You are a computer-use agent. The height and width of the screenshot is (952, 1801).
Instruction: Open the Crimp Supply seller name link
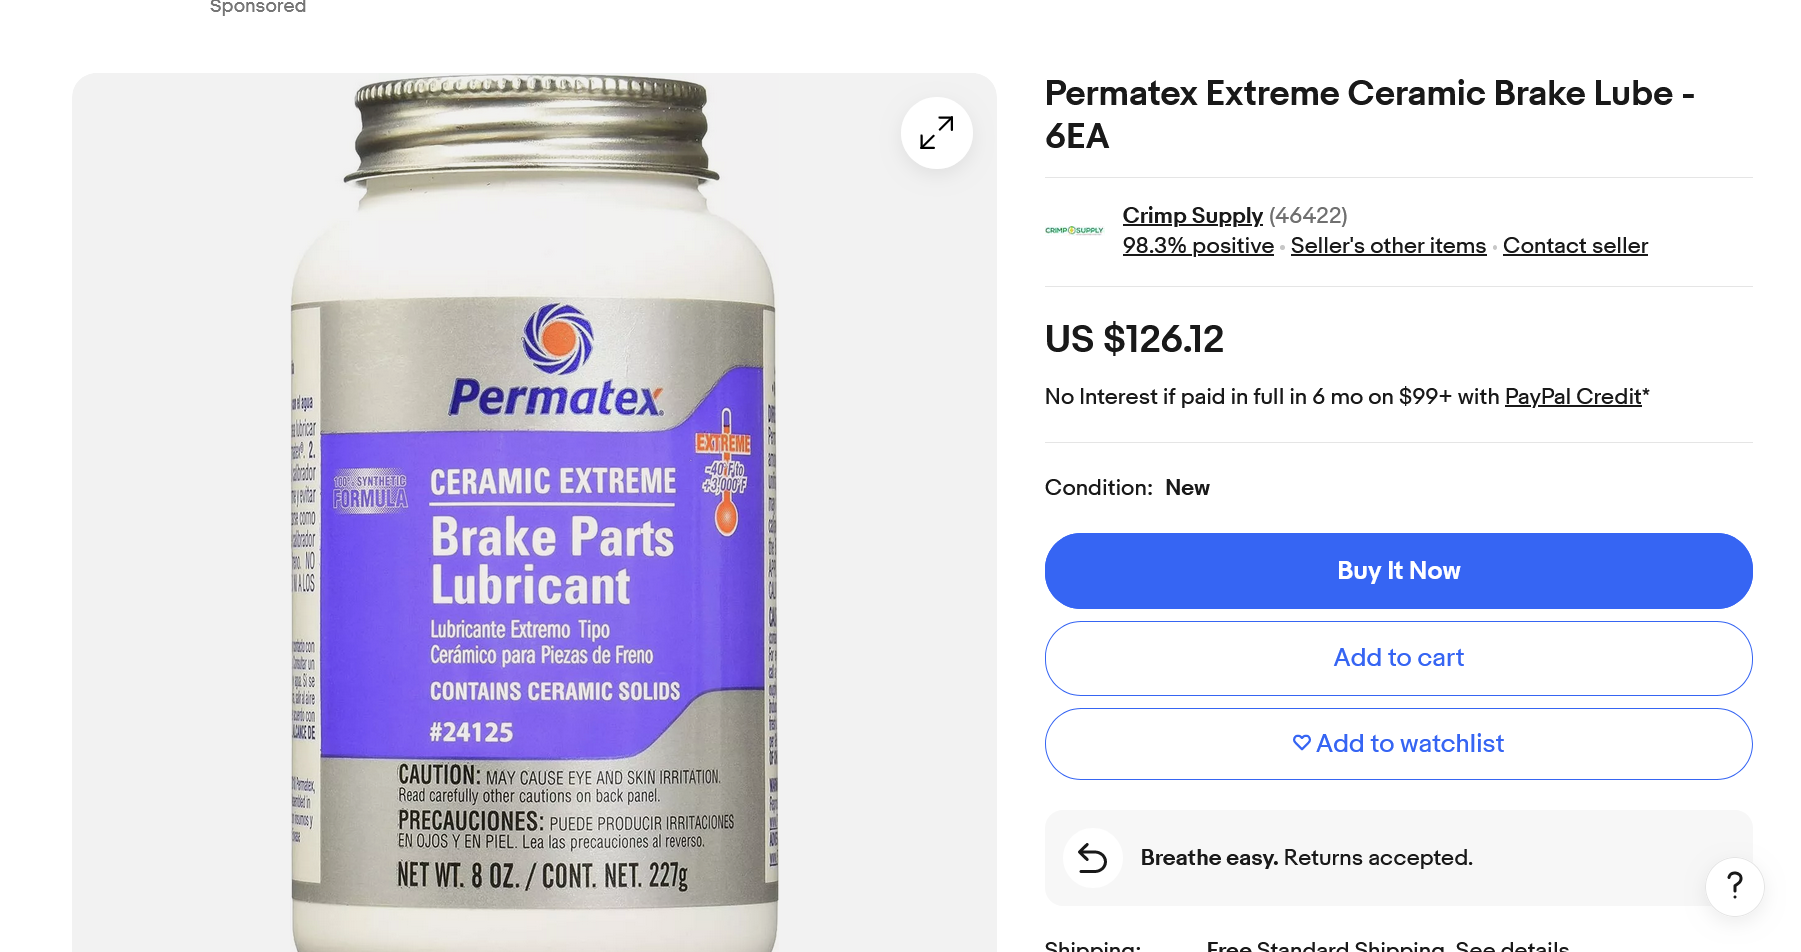click(x=1192, y=216)
